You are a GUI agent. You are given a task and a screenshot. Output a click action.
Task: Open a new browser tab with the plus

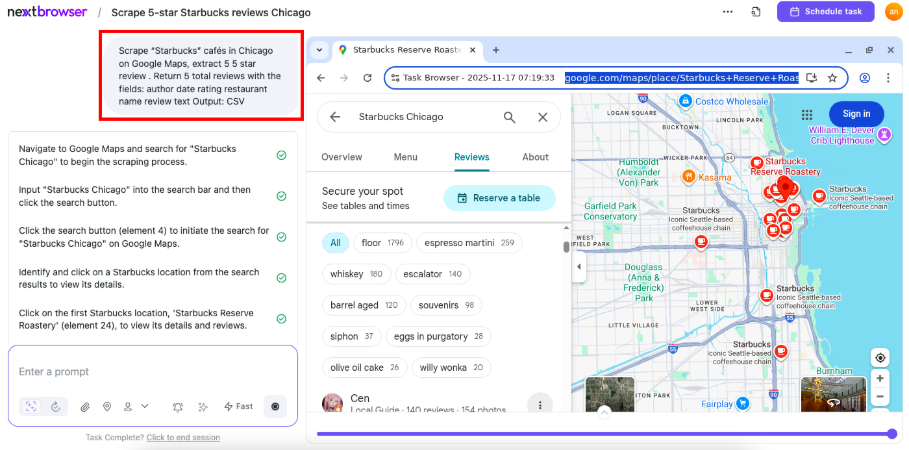(x=496, y=50)
